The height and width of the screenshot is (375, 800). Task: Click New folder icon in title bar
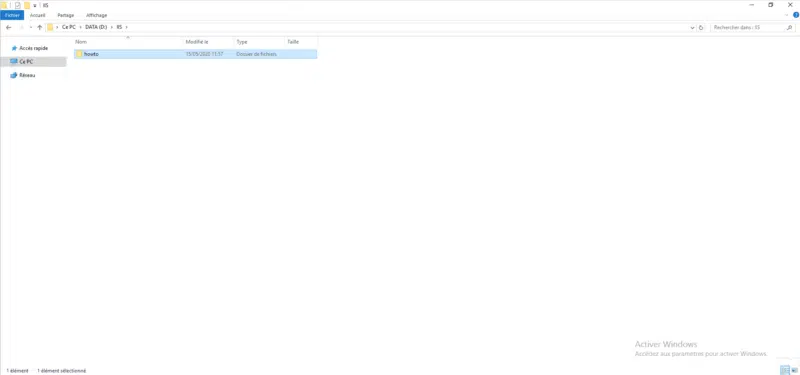tap(27, 5)
